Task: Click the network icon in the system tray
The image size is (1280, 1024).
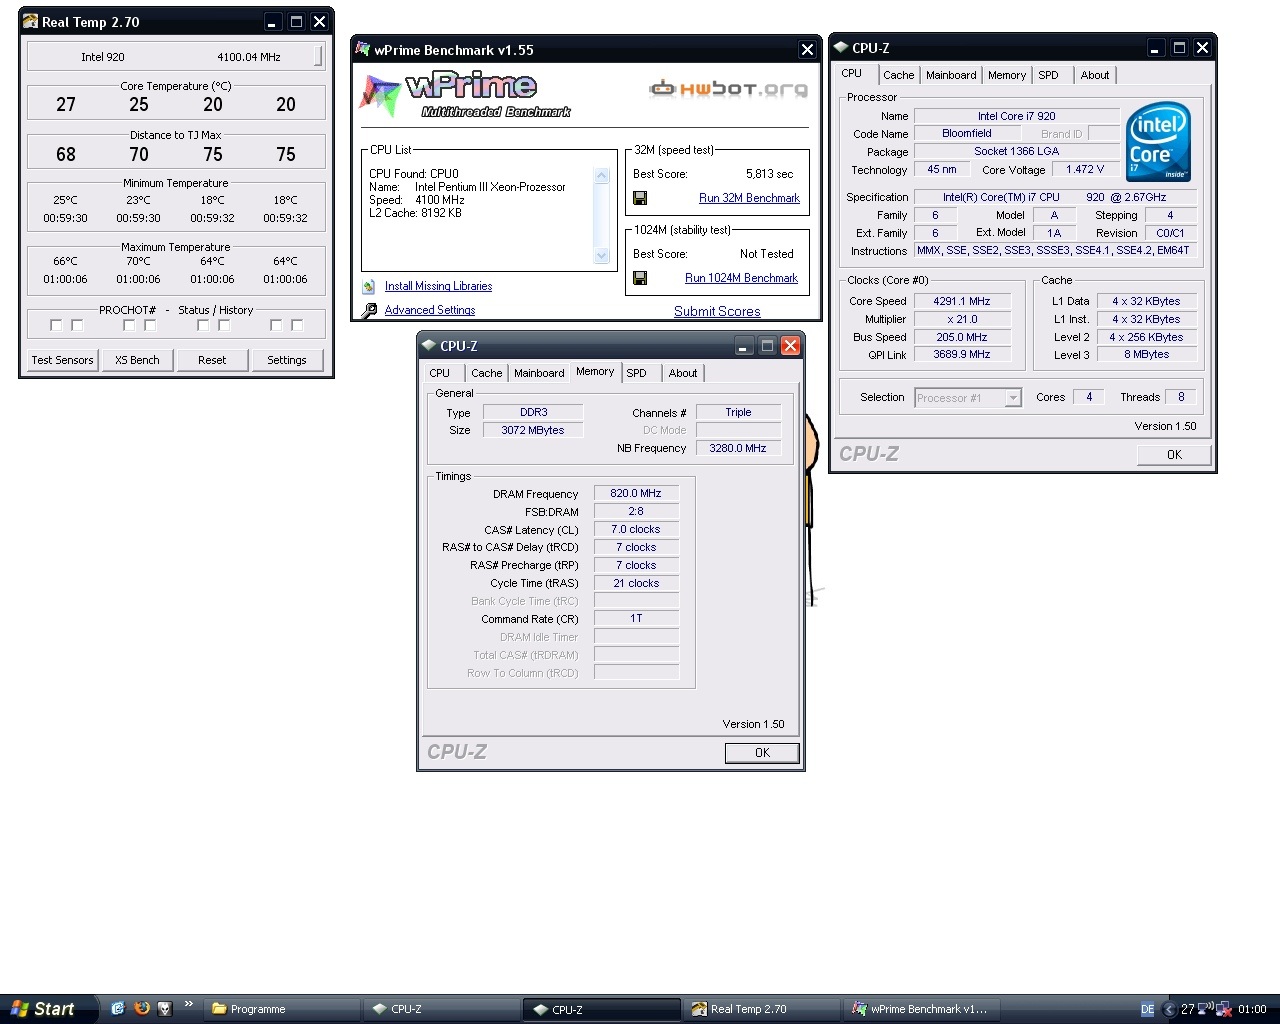Action: (x=1224, y=1009)
